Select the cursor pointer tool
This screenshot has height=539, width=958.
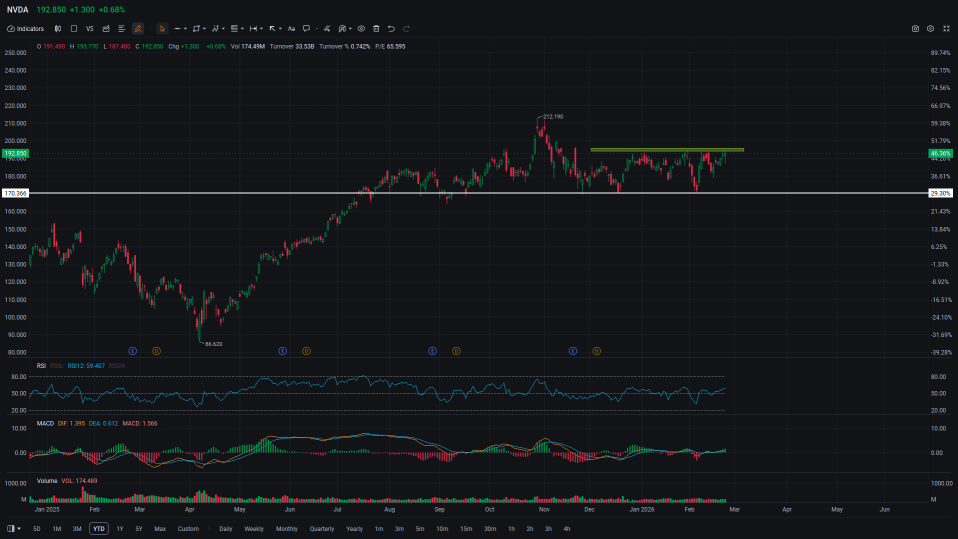(x=162, y=29)
